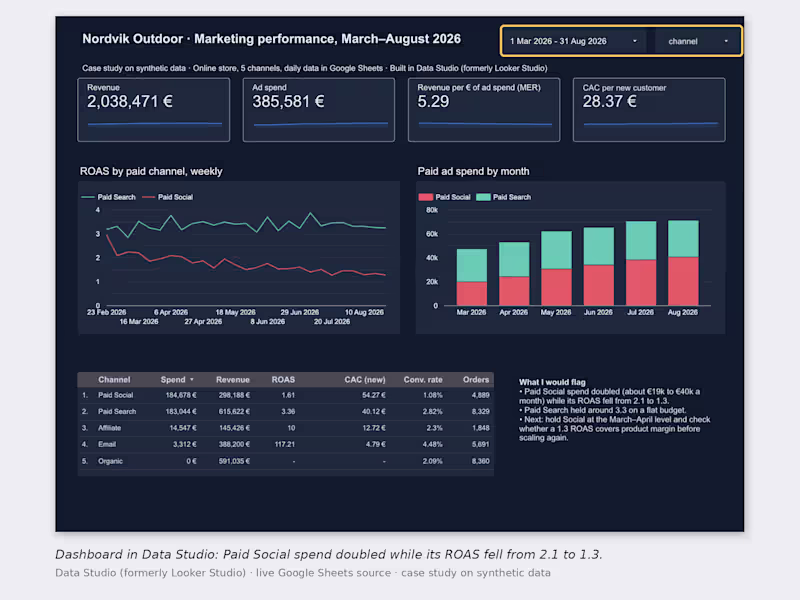Click red Paid Social swatch in spend legend
Screen dimensions: 800x600
coord(426,197)
